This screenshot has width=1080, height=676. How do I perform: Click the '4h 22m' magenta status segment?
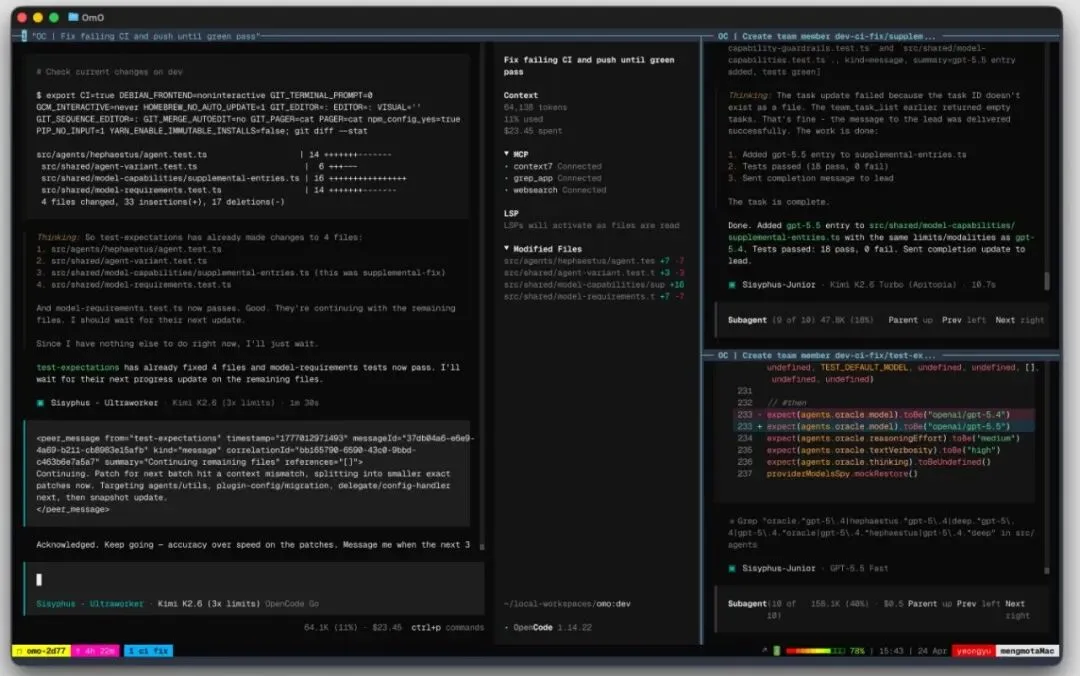(x=96, y=651)
